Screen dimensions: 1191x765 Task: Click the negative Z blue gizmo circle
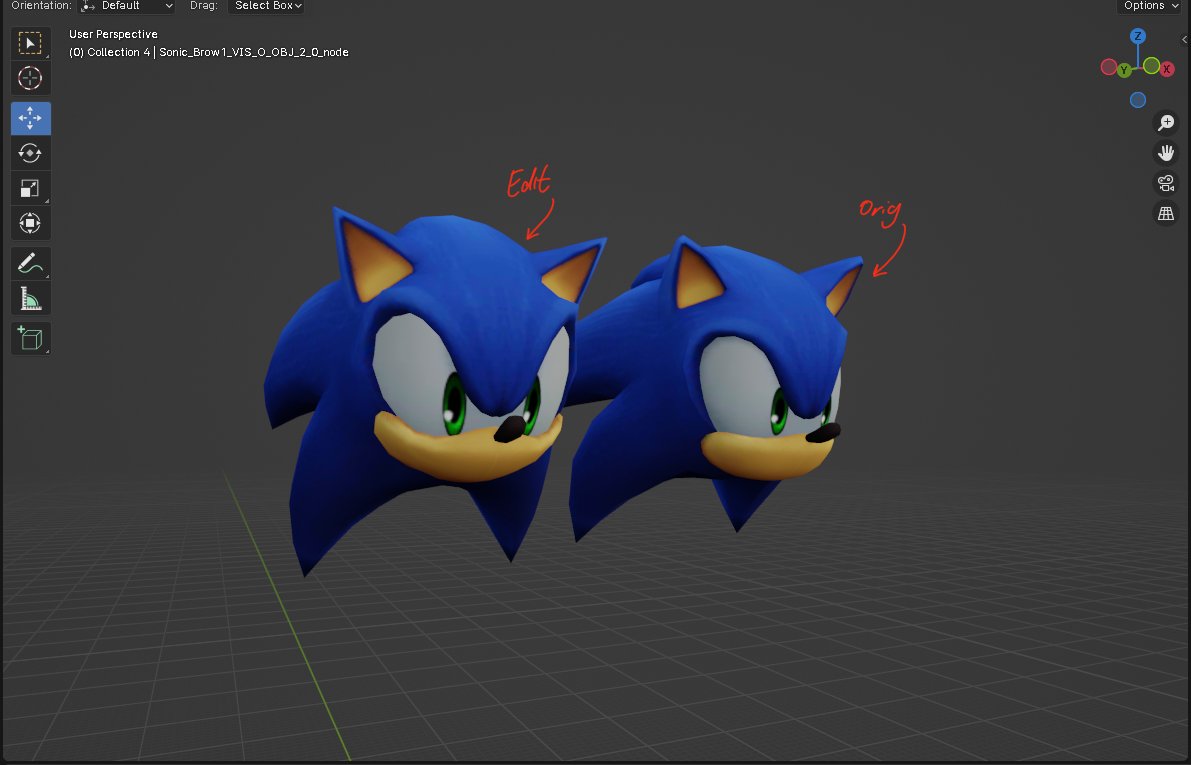(x=1138, y=100)
